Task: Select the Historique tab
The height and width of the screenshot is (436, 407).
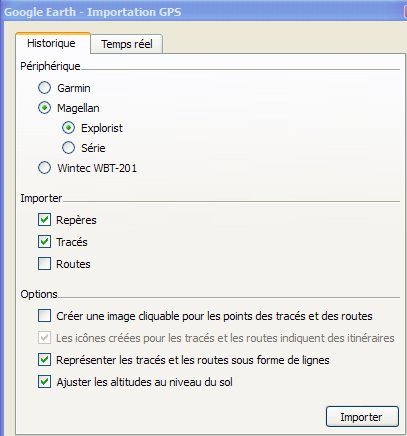Action: 52,43
